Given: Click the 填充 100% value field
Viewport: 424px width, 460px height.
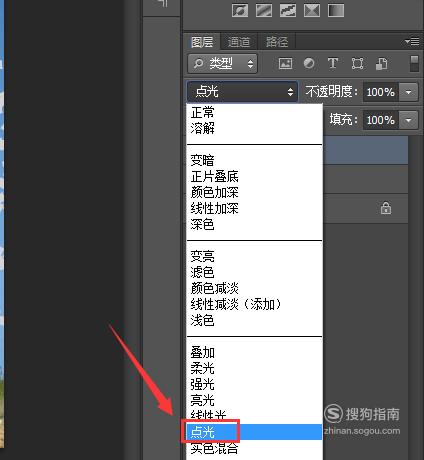Looking at the screenshot, I should click(381, 120).
